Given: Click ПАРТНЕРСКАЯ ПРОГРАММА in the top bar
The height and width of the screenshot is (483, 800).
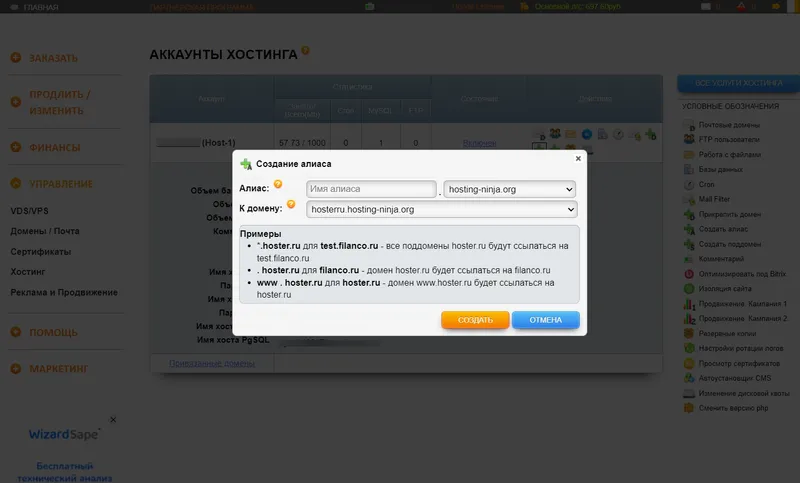Looking at the screenshot, I should (203, 7).
